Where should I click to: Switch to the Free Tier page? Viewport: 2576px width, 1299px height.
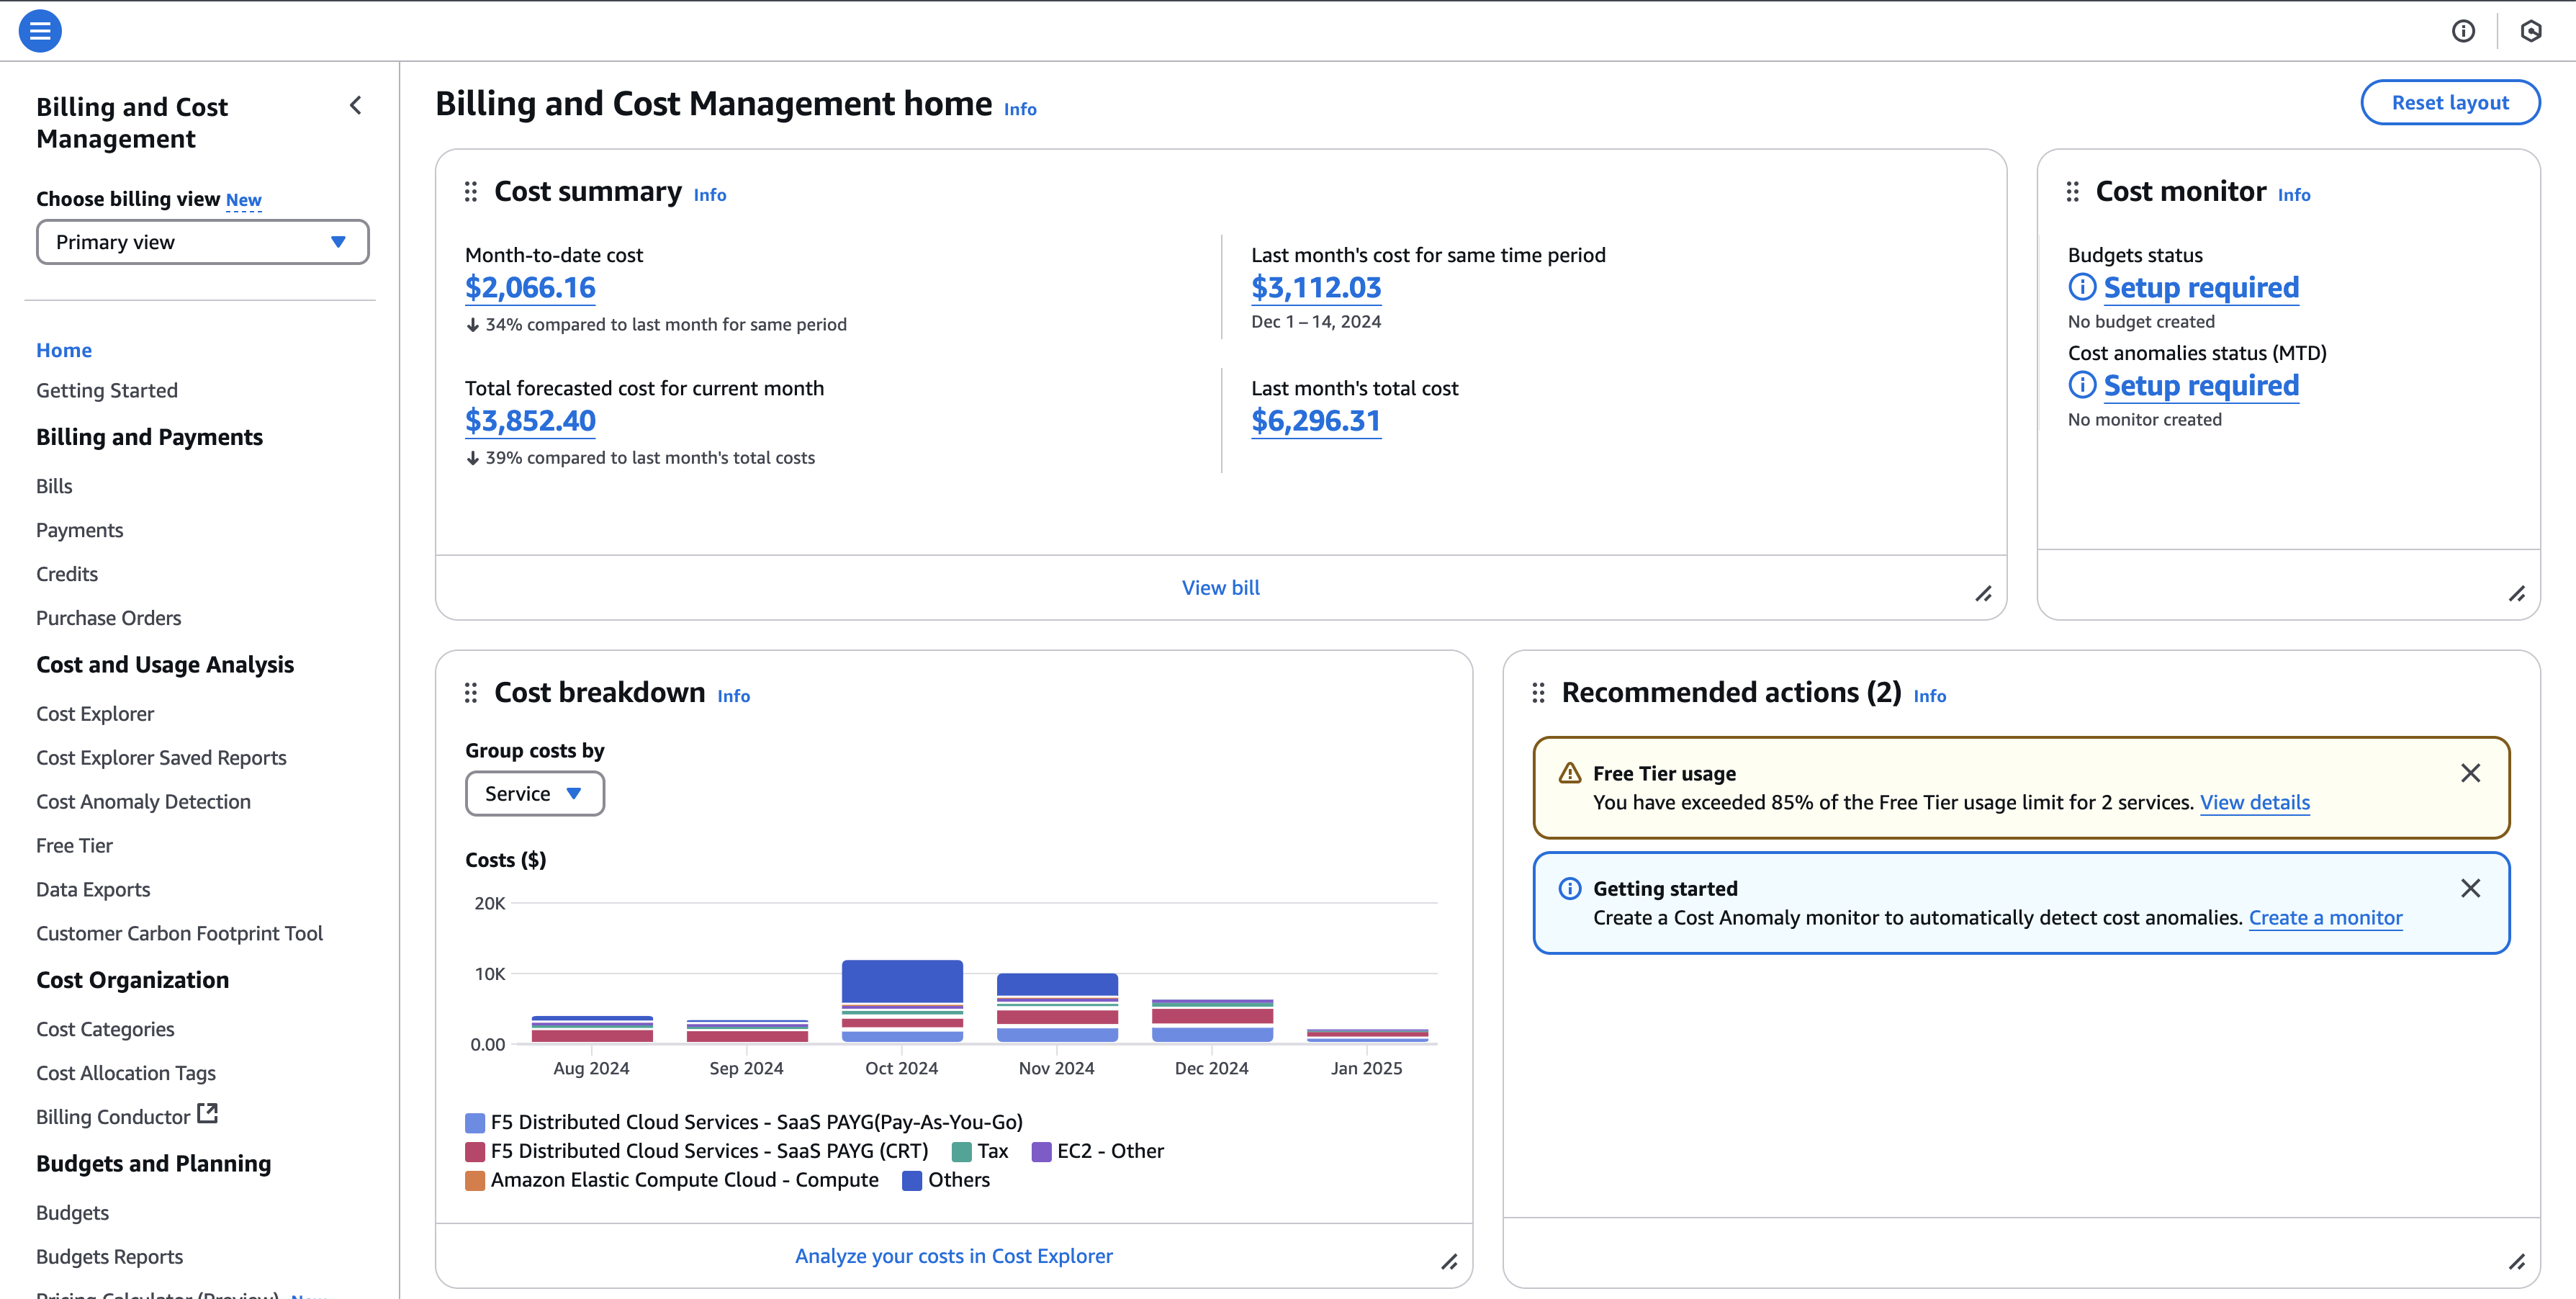(x=74, y=845)
